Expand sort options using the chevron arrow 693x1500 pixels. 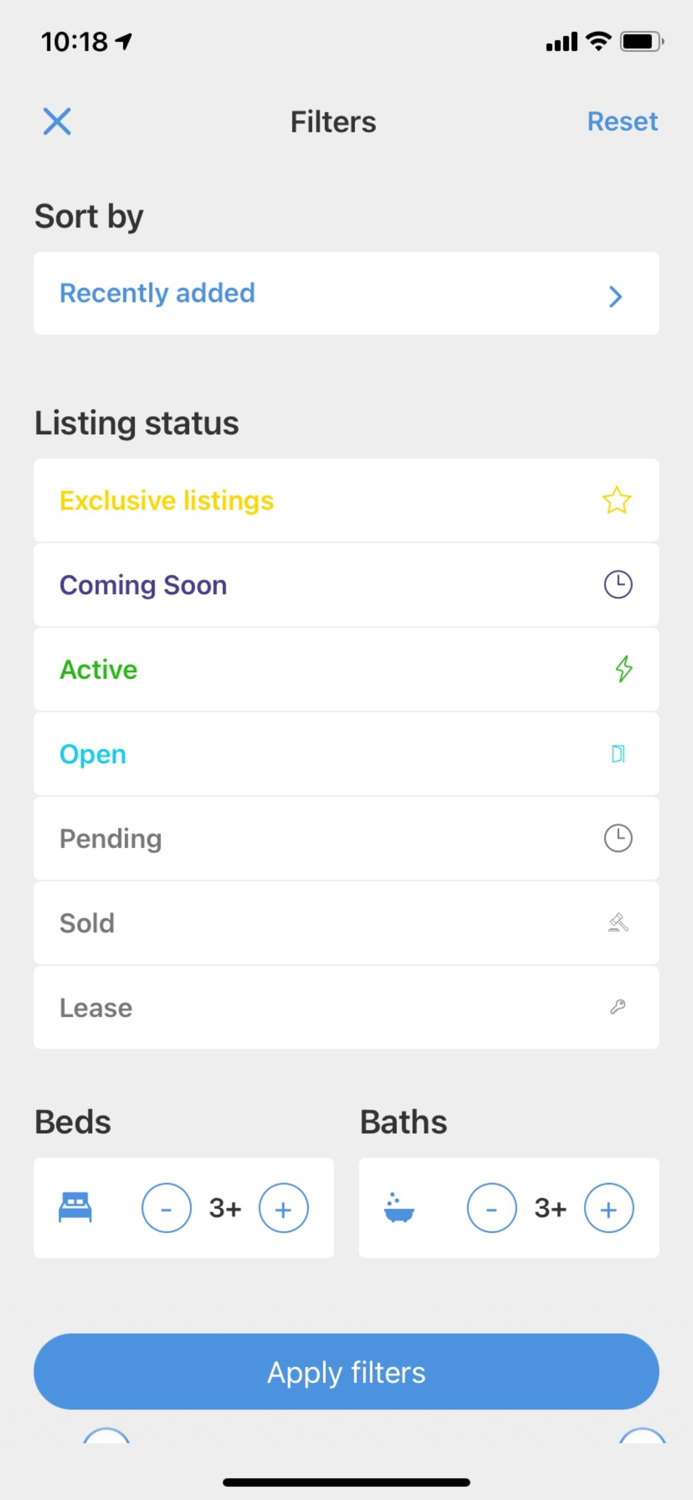click(615, 296)
